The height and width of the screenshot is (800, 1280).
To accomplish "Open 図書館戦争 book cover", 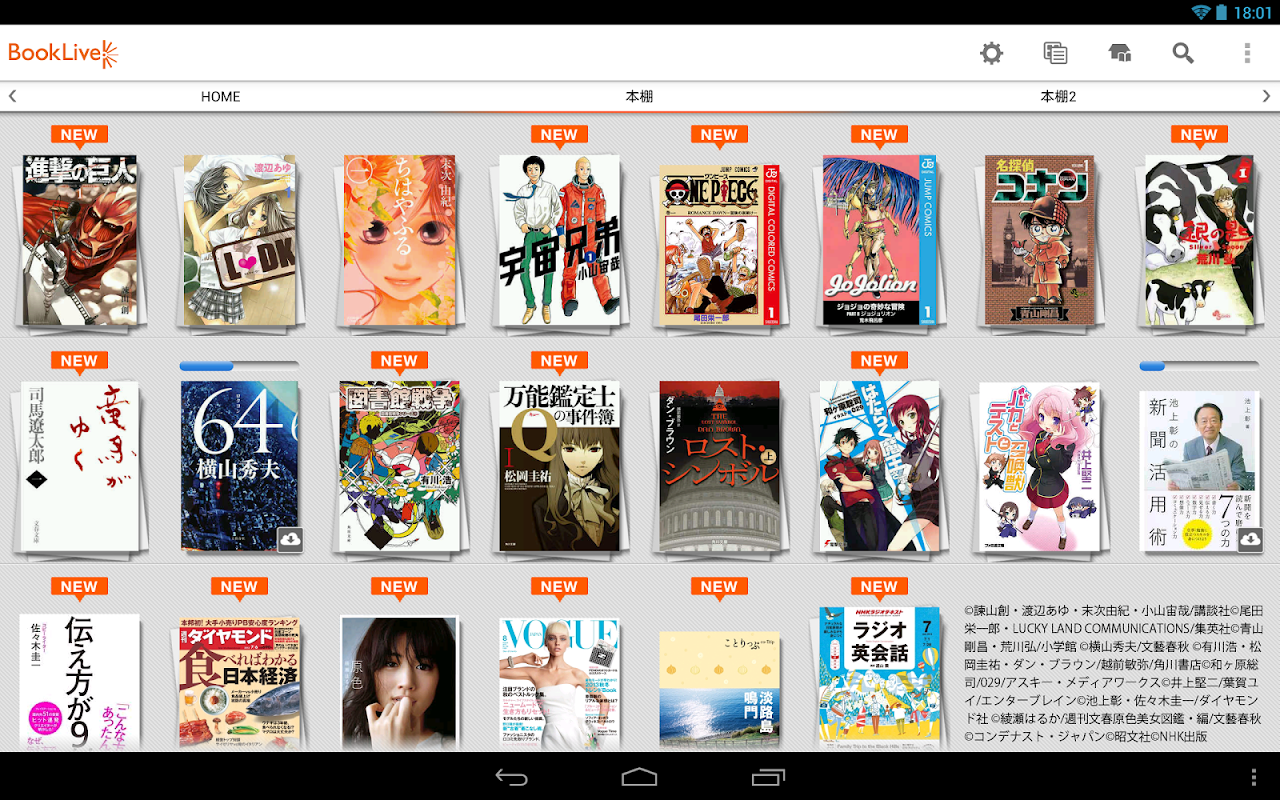I will click(400, 466).
